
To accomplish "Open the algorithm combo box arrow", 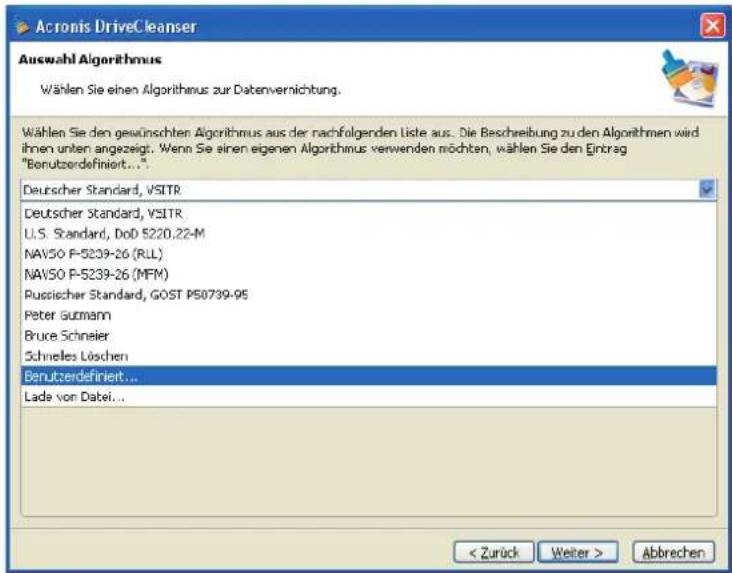I will (x=707, y=190).
